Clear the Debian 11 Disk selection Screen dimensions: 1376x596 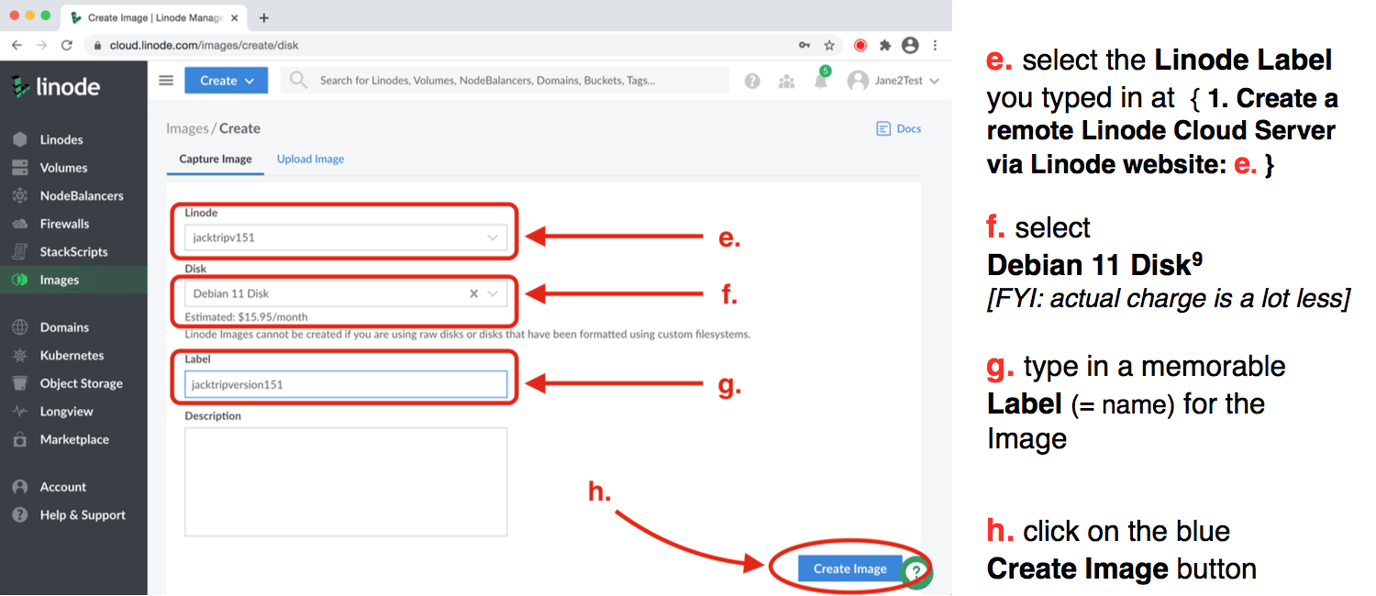[x=474, y=294]
